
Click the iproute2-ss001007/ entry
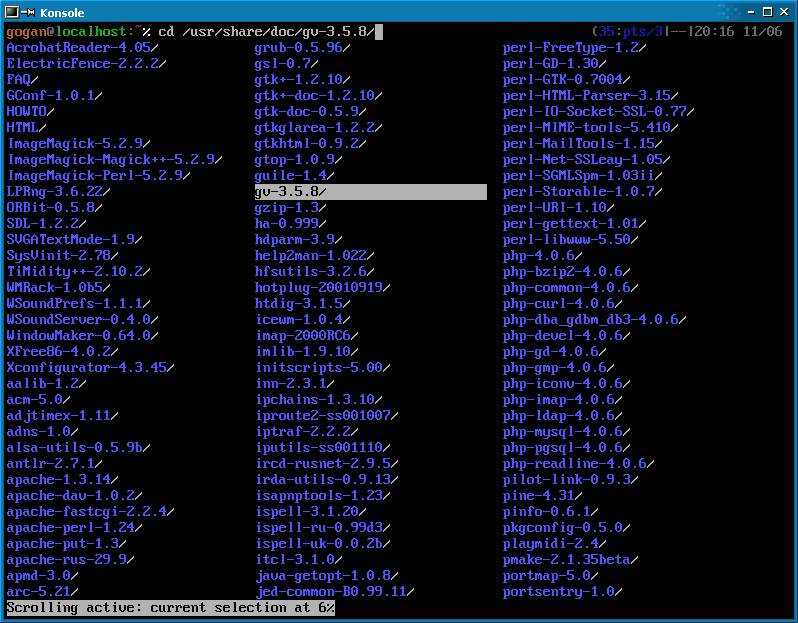tap(326, 416)
